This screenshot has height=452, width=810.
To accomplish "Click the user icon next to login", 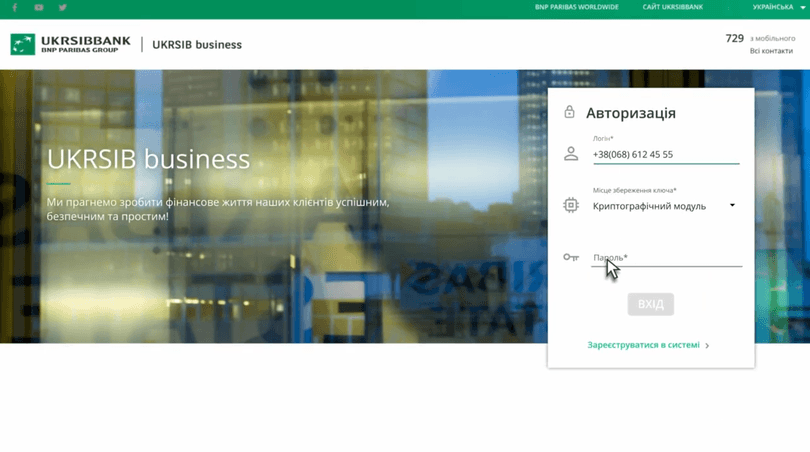I will [x=571, y=154].
